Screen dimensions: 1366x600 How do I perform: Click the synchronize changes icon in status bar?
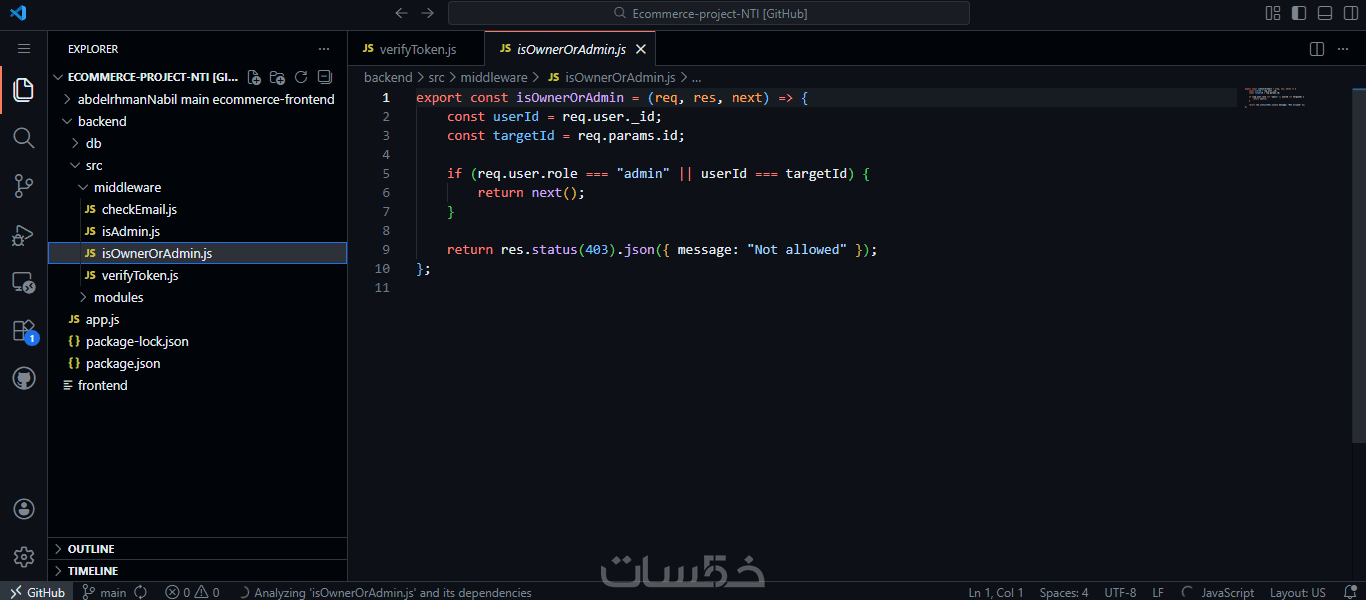(141, 592)
